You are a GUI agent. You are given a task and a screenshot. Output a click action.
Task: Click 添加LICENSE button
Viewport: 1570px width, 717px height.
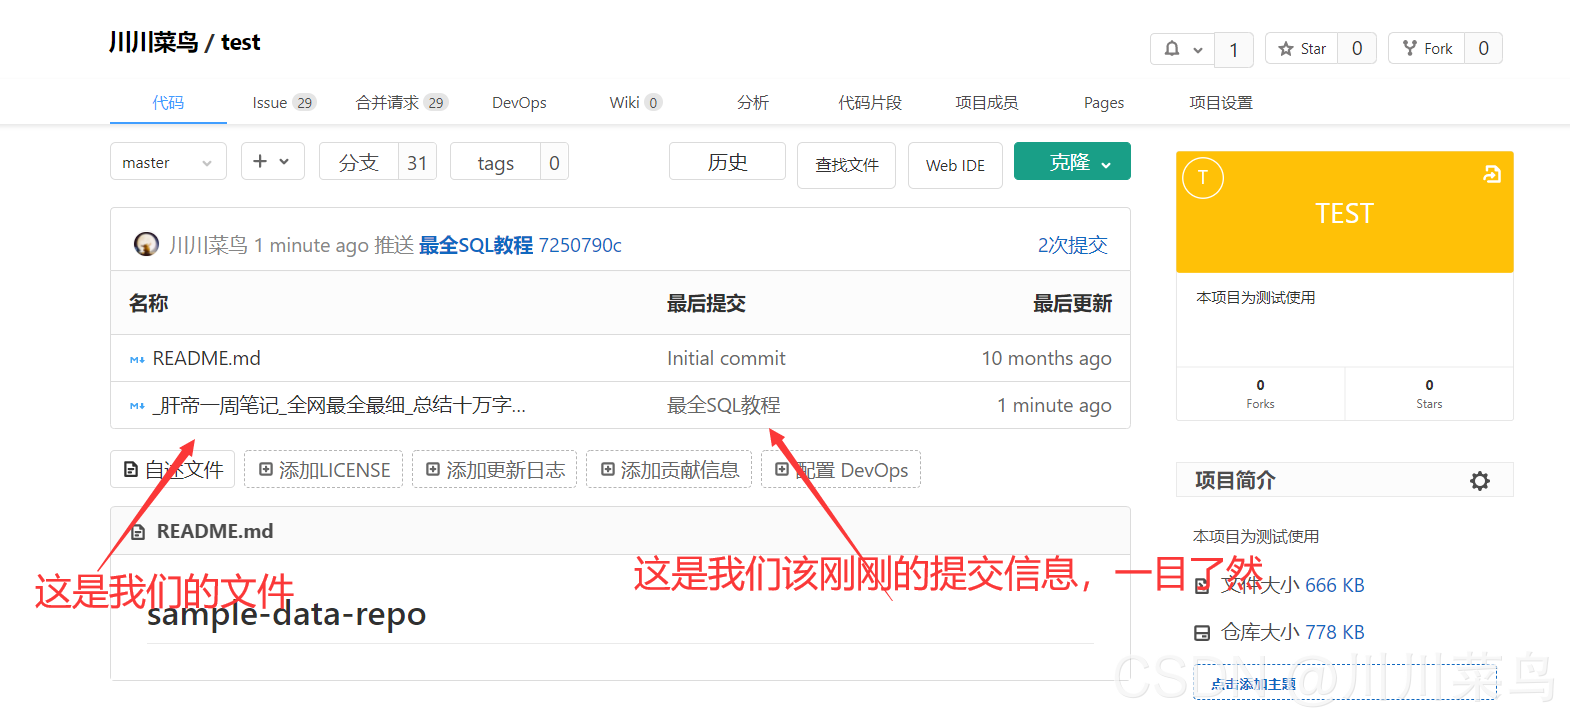[323, 470]
